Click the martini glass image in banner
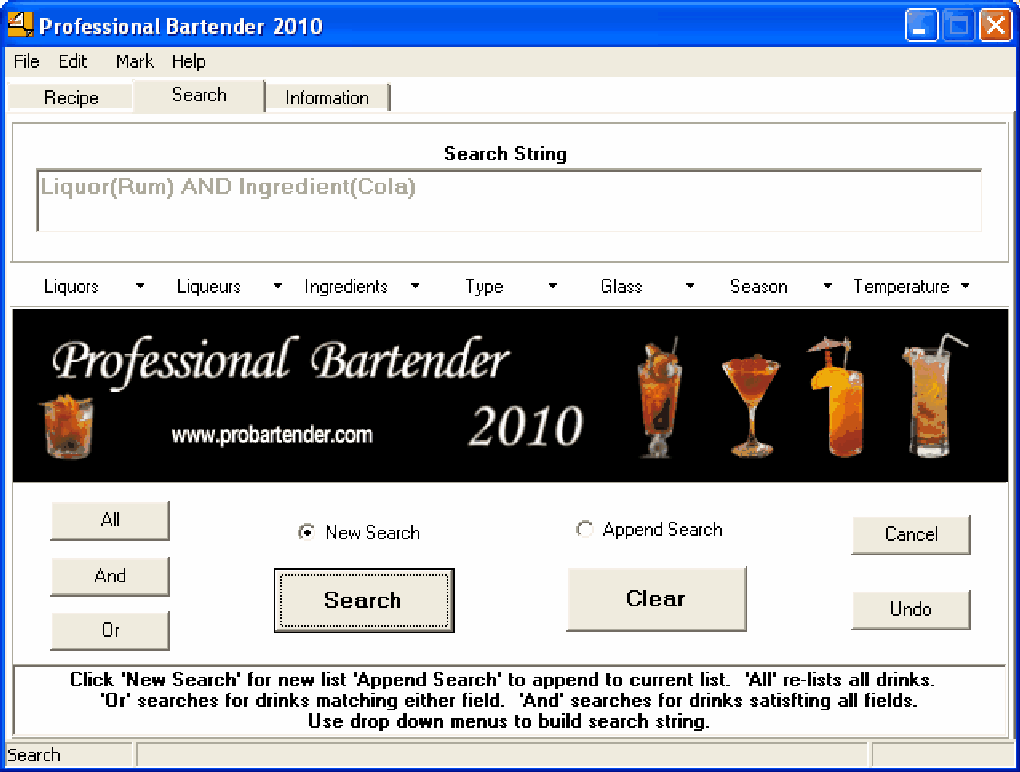This screenshot has height=772, width=1020. [x=751, y=405]
